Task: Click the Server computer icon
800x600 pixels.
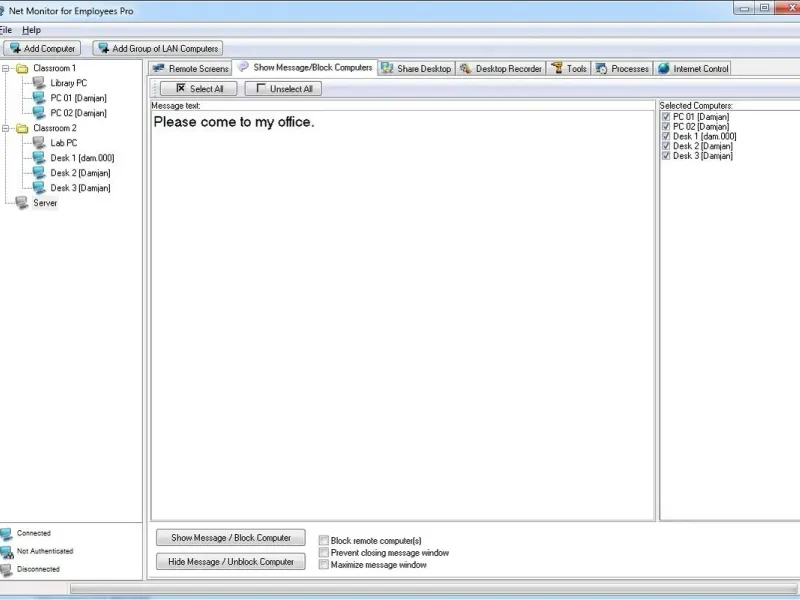Action: tap(22, 203)
